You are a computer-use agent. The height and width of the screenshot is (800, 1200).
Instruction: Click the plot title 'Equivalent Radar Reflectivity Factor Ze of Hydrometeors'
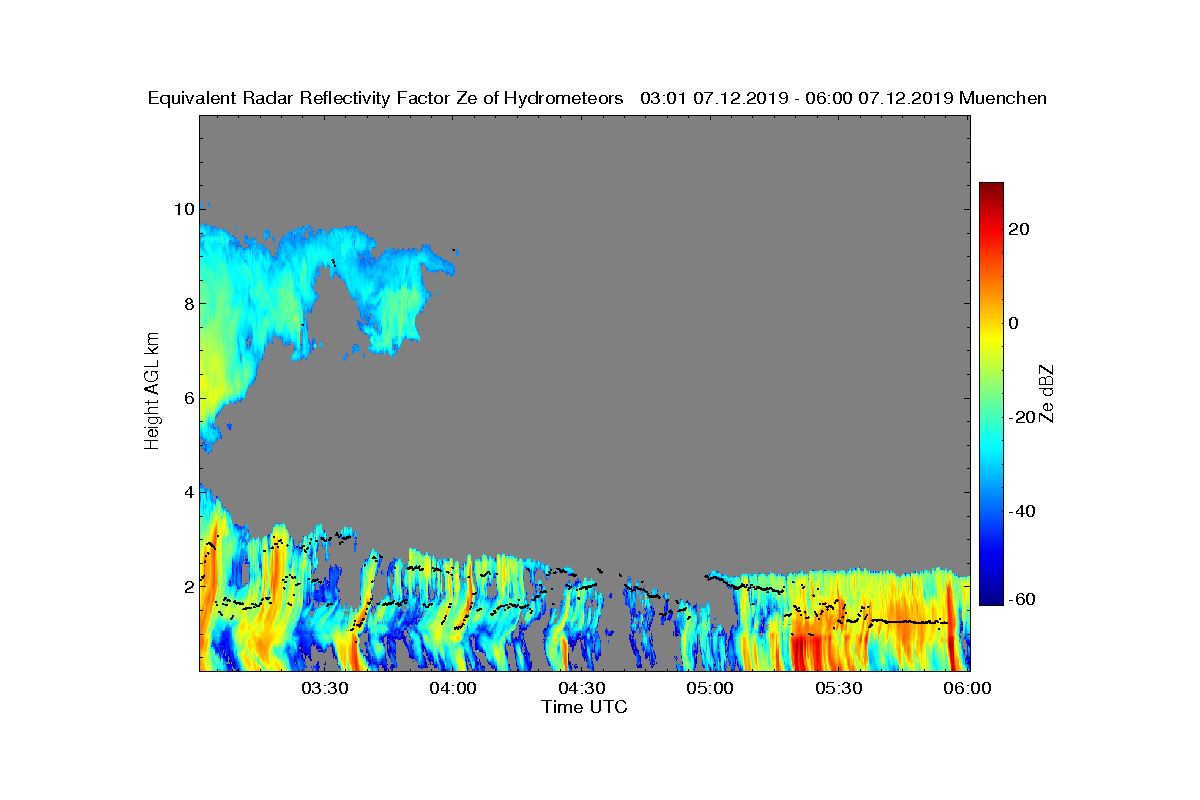point(385,98)
